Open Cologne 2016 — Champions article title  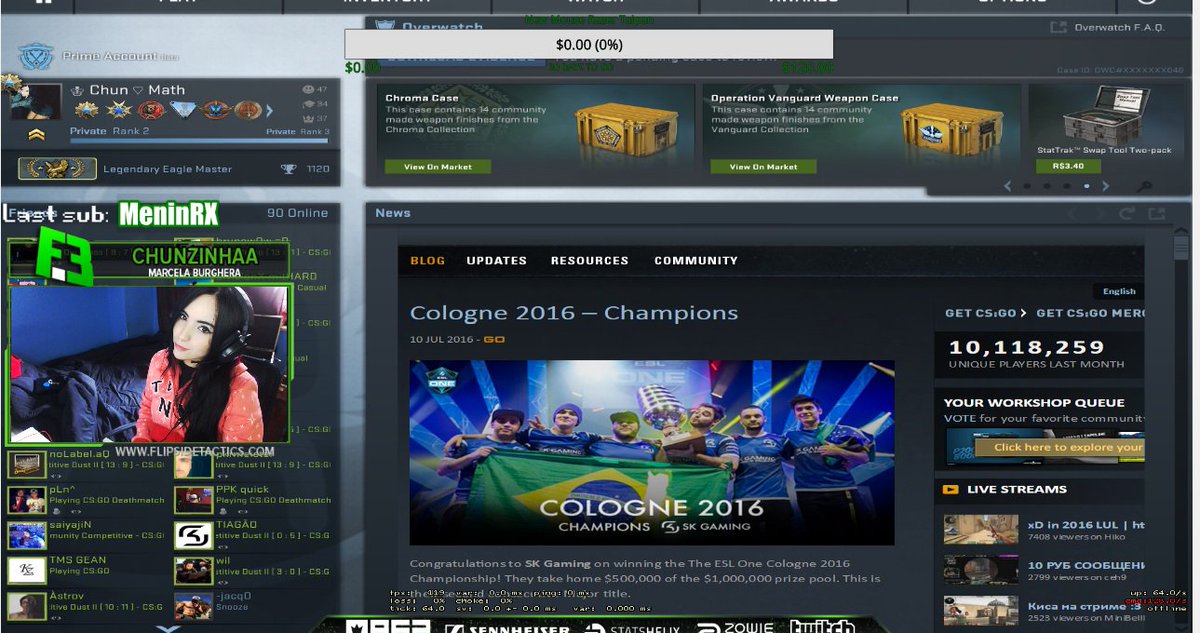click(574, 313)
